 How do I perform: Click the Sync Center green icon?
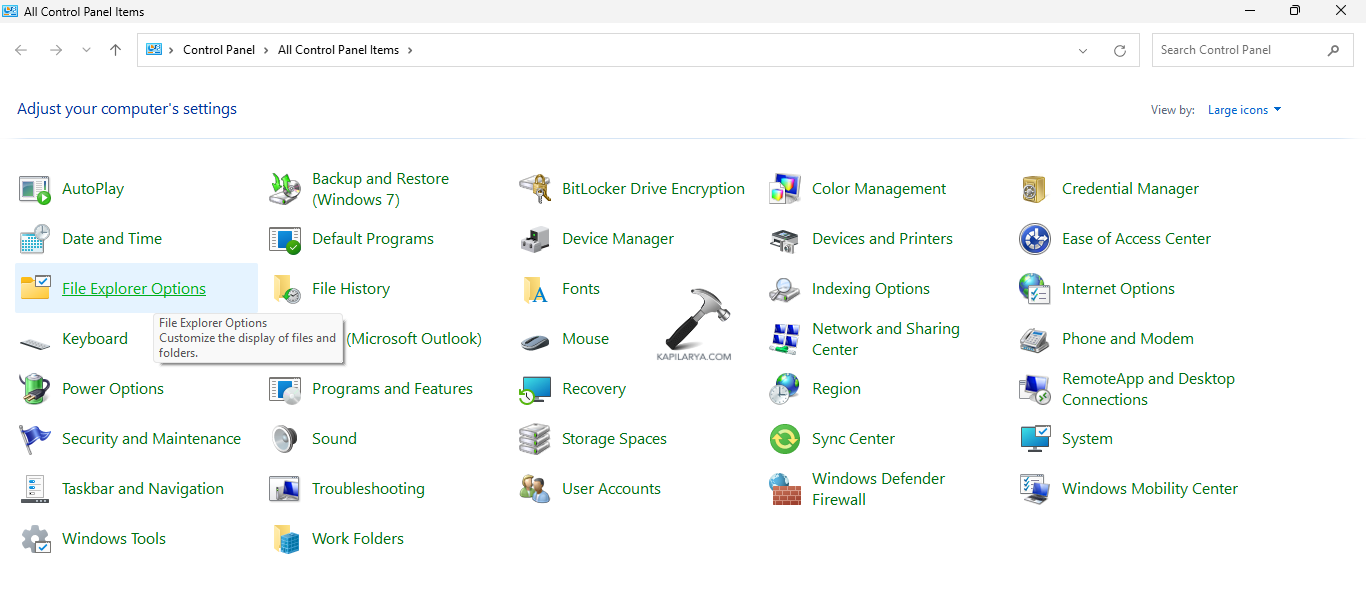(785, 439)
